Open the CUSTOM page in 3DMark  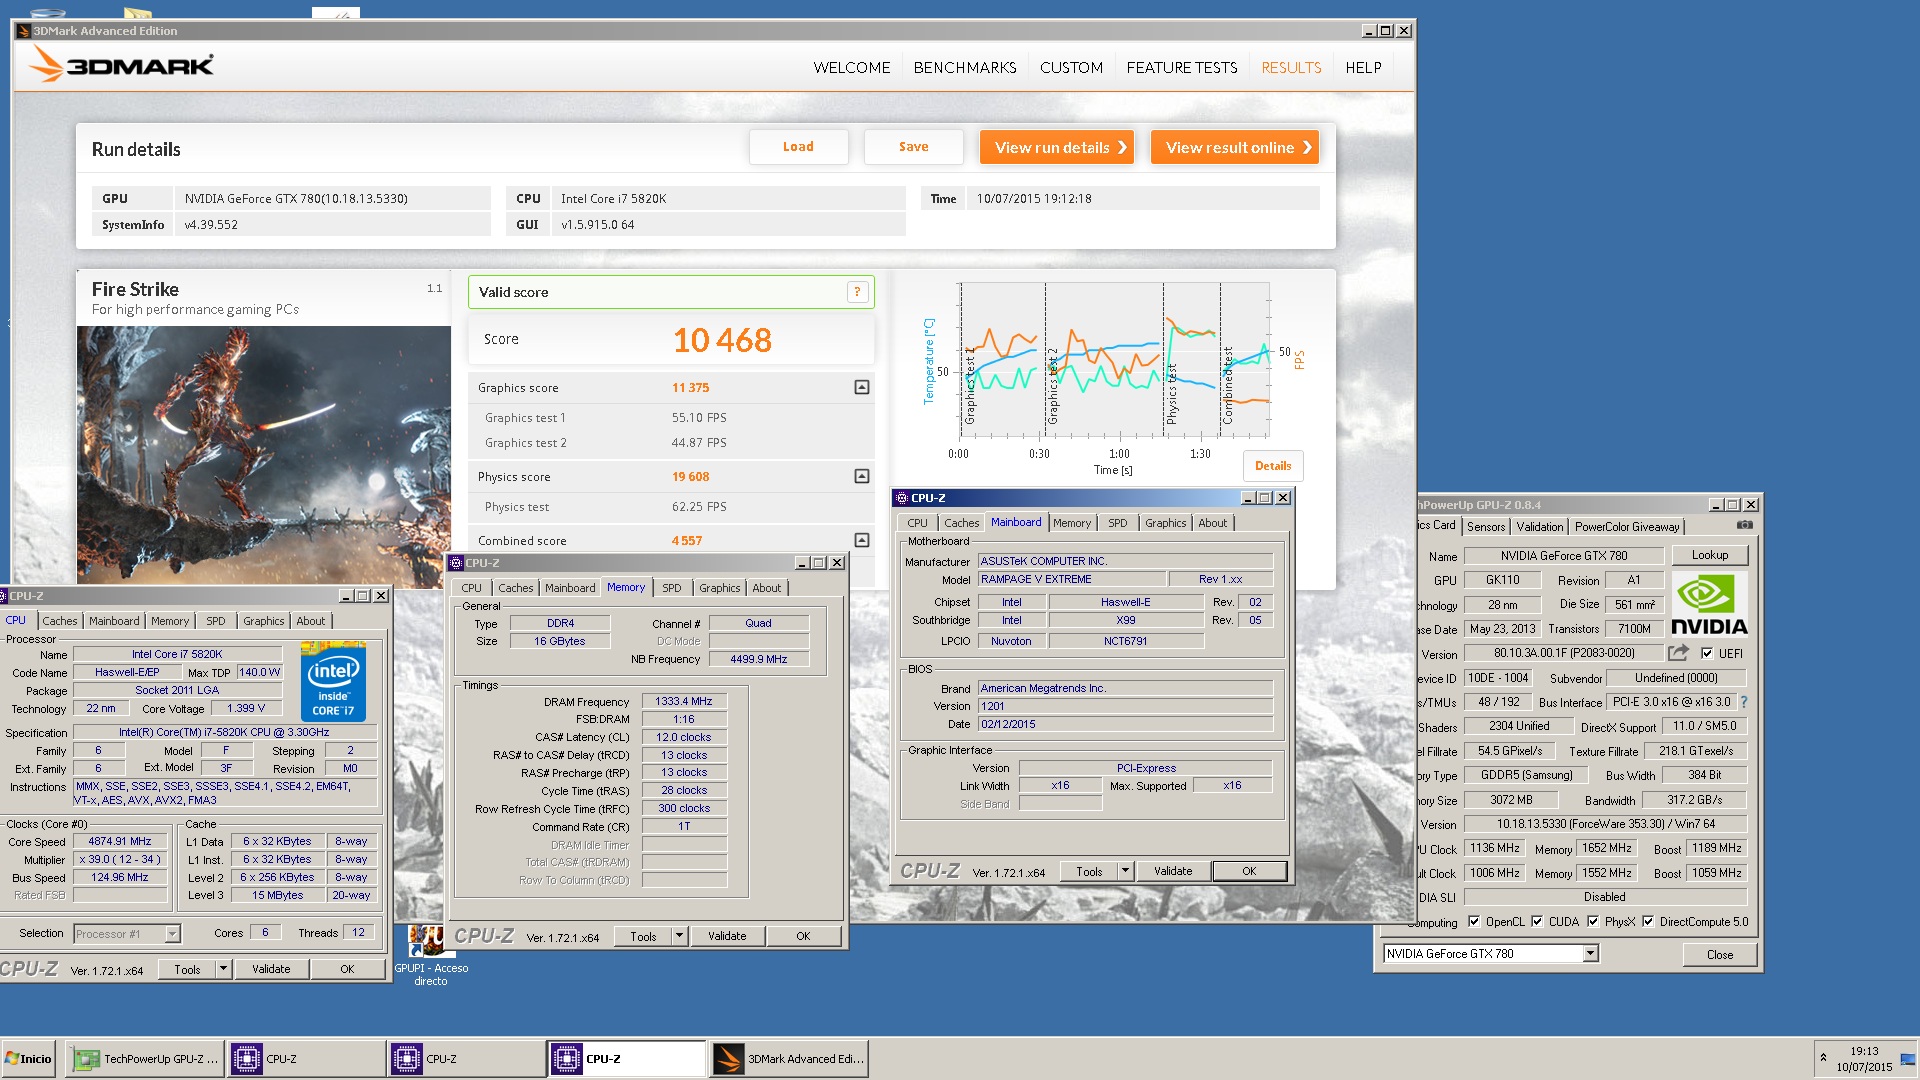pyautogui.click(x=1071, y=67)
